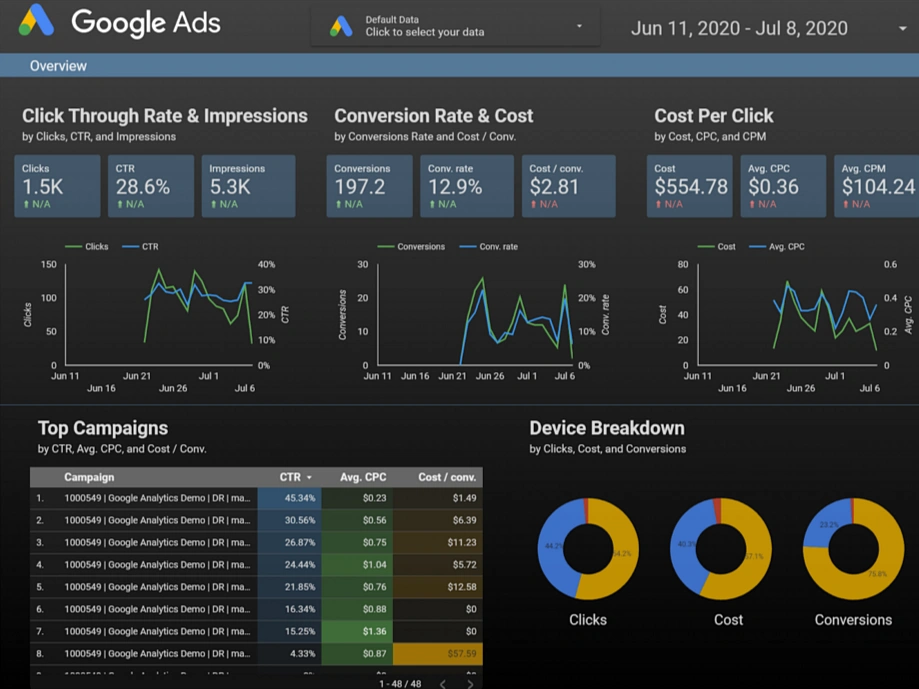
Task: Click the 45.34% CTR cell
Action: 290,498
